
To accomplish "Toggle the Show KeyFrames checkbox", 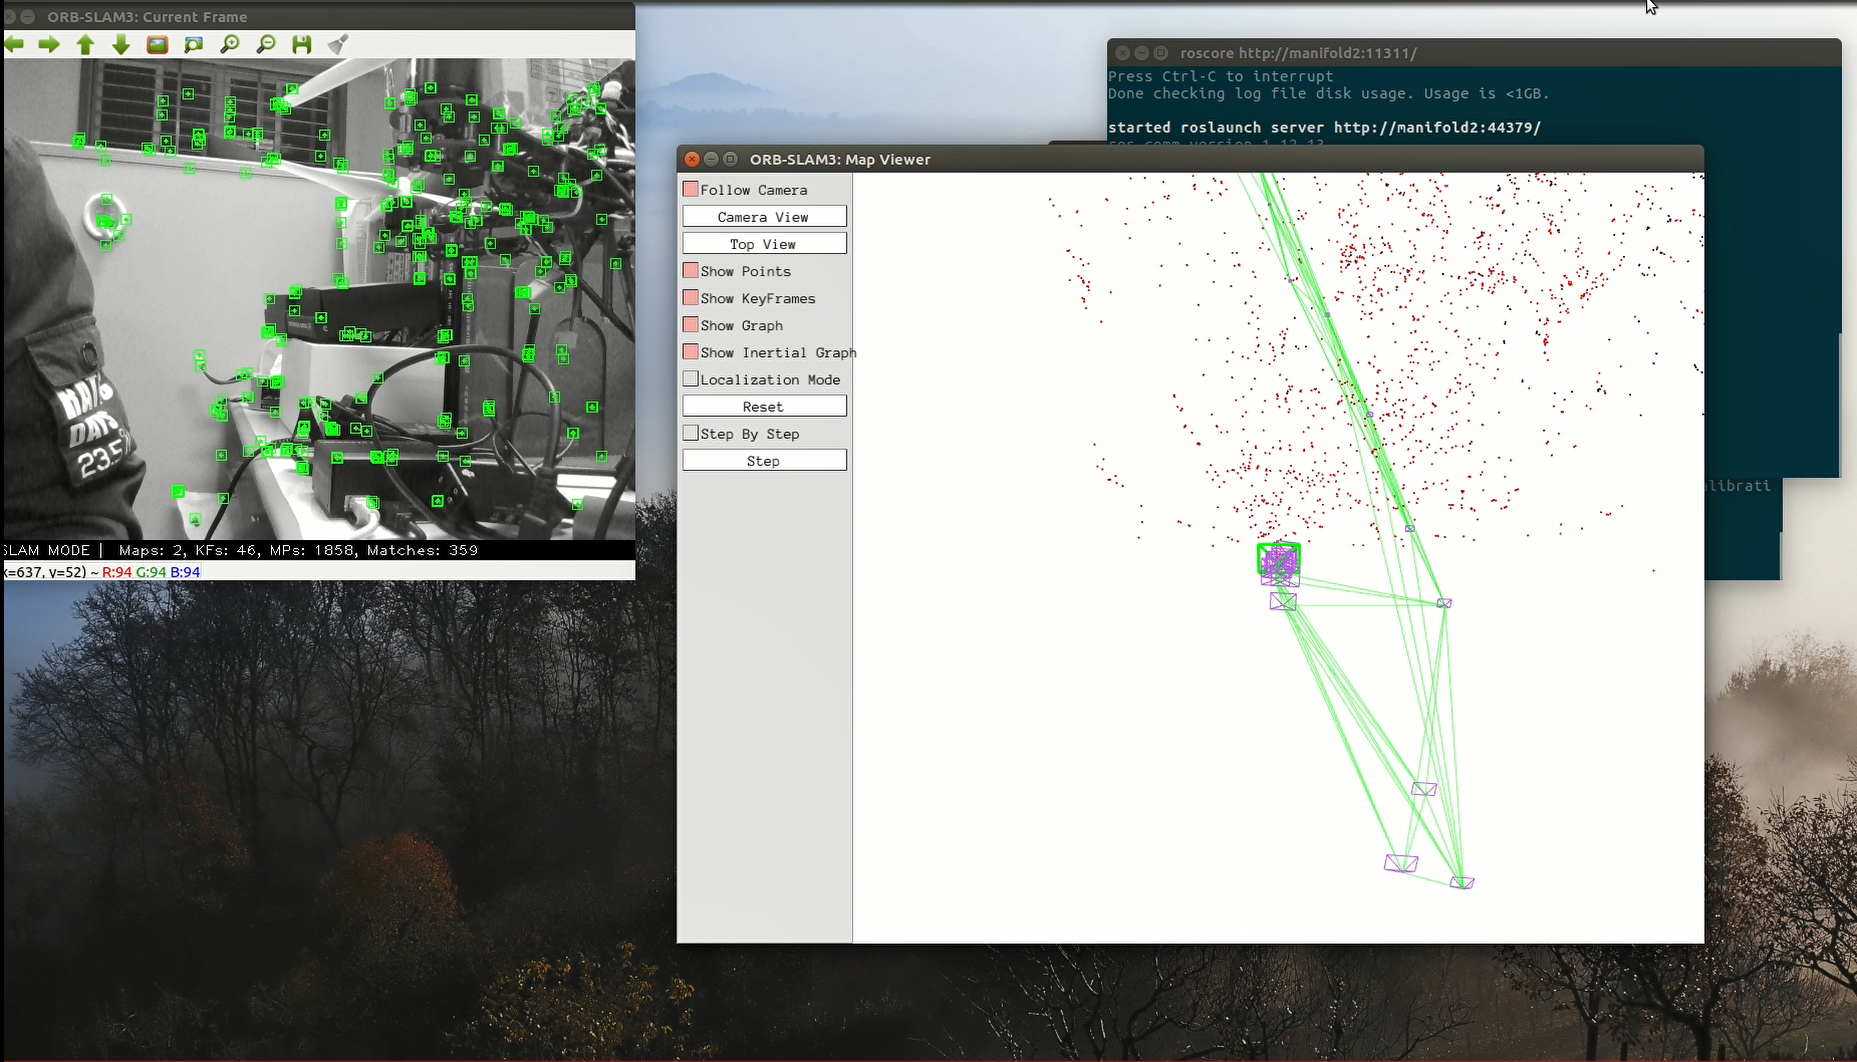I will 691,298.
